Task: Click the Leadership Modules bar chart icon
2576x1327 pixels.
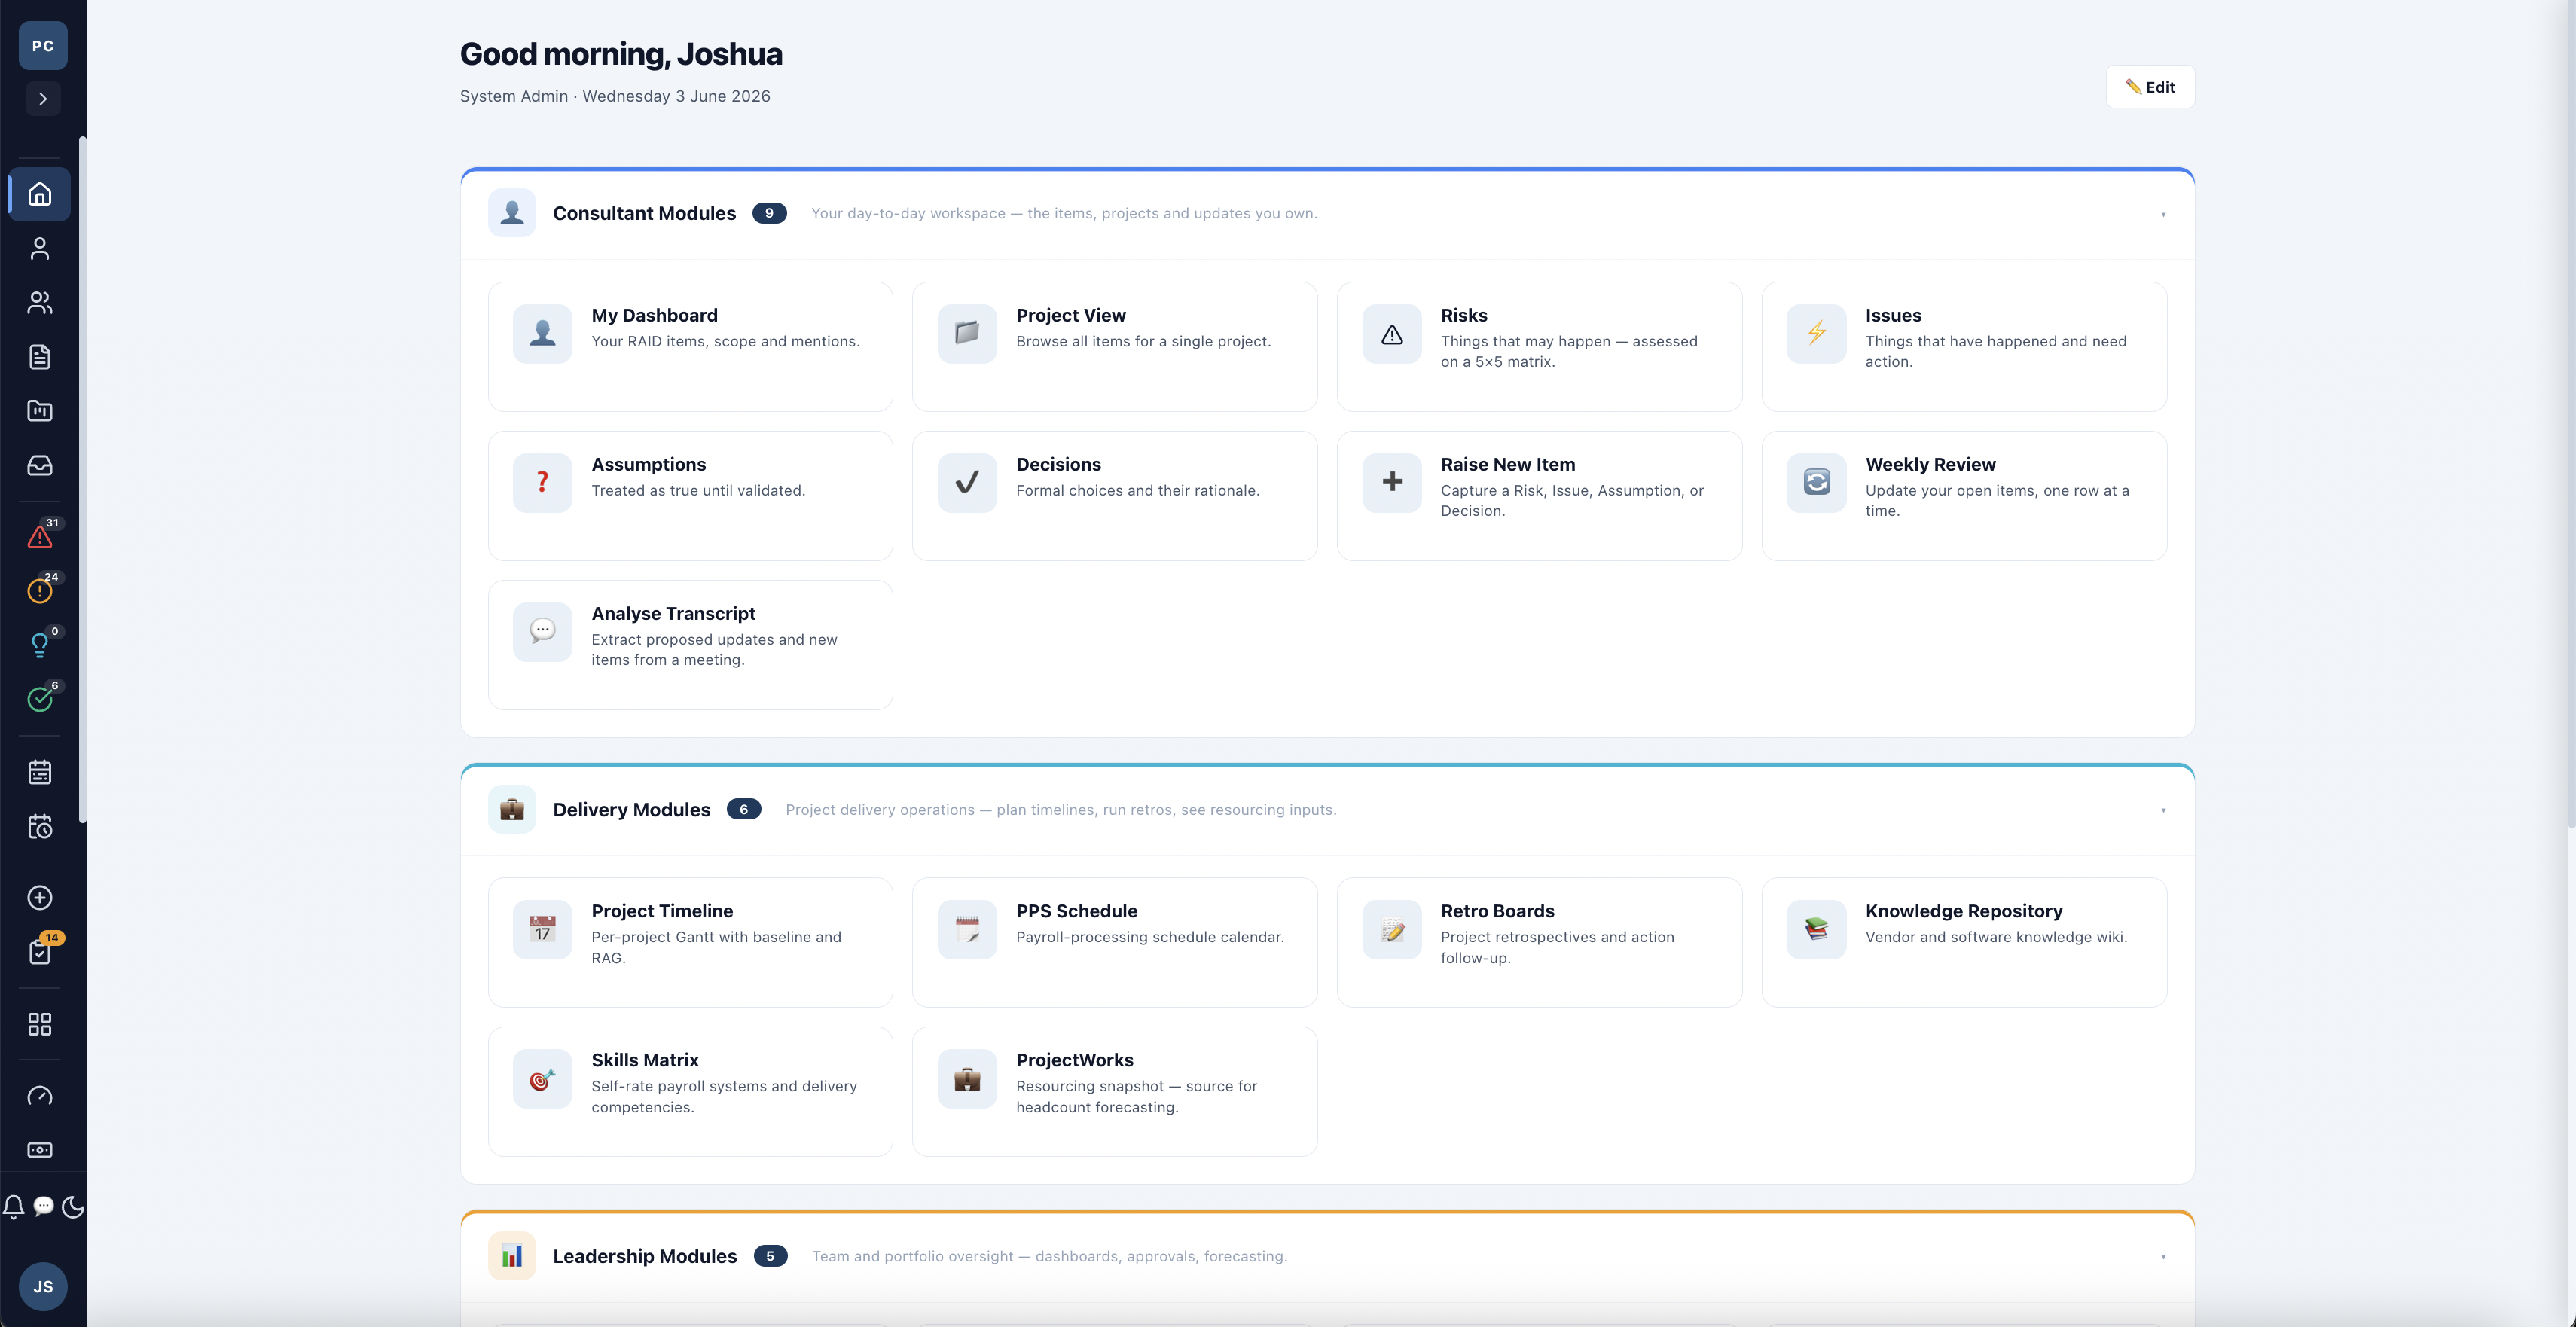Action: coord(512,1256)
